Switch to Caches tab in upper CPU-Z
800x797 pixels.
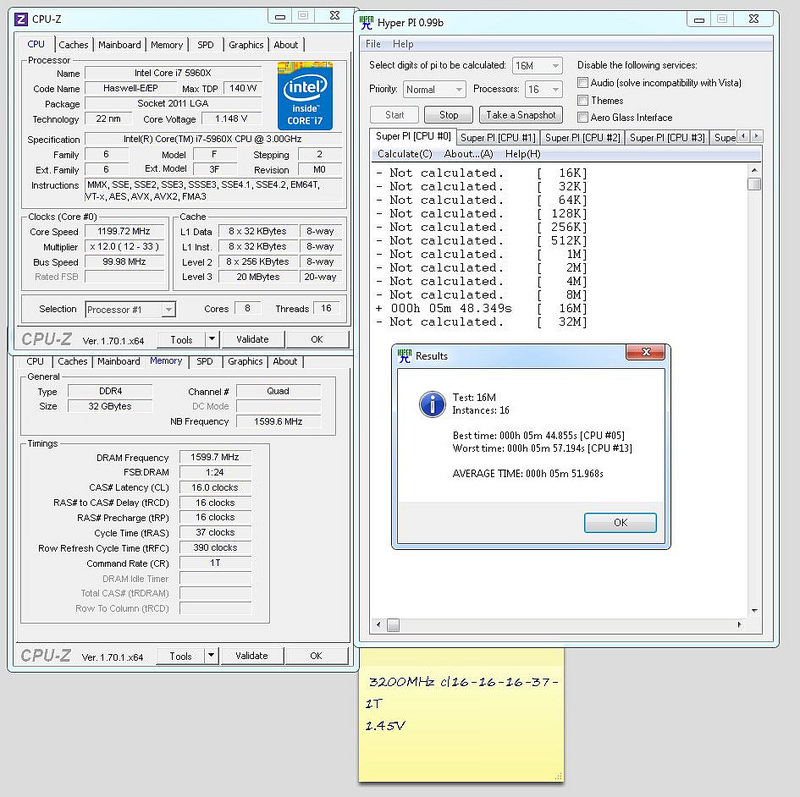pyautogui.click(x=73, y=44)
